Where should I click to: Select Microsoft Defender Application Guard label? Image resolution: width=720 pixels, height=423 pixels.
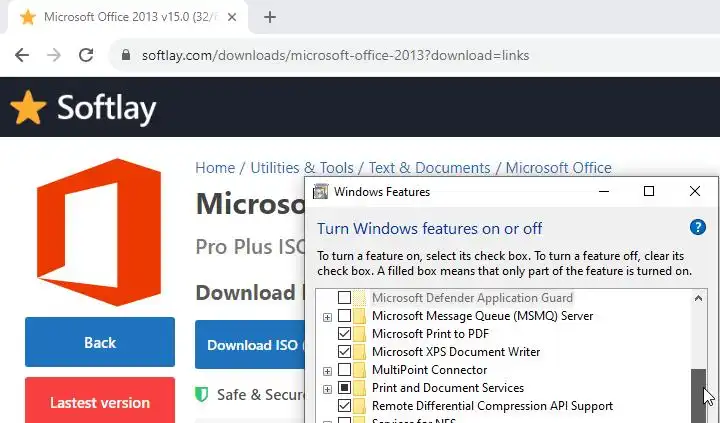(472, 298)
